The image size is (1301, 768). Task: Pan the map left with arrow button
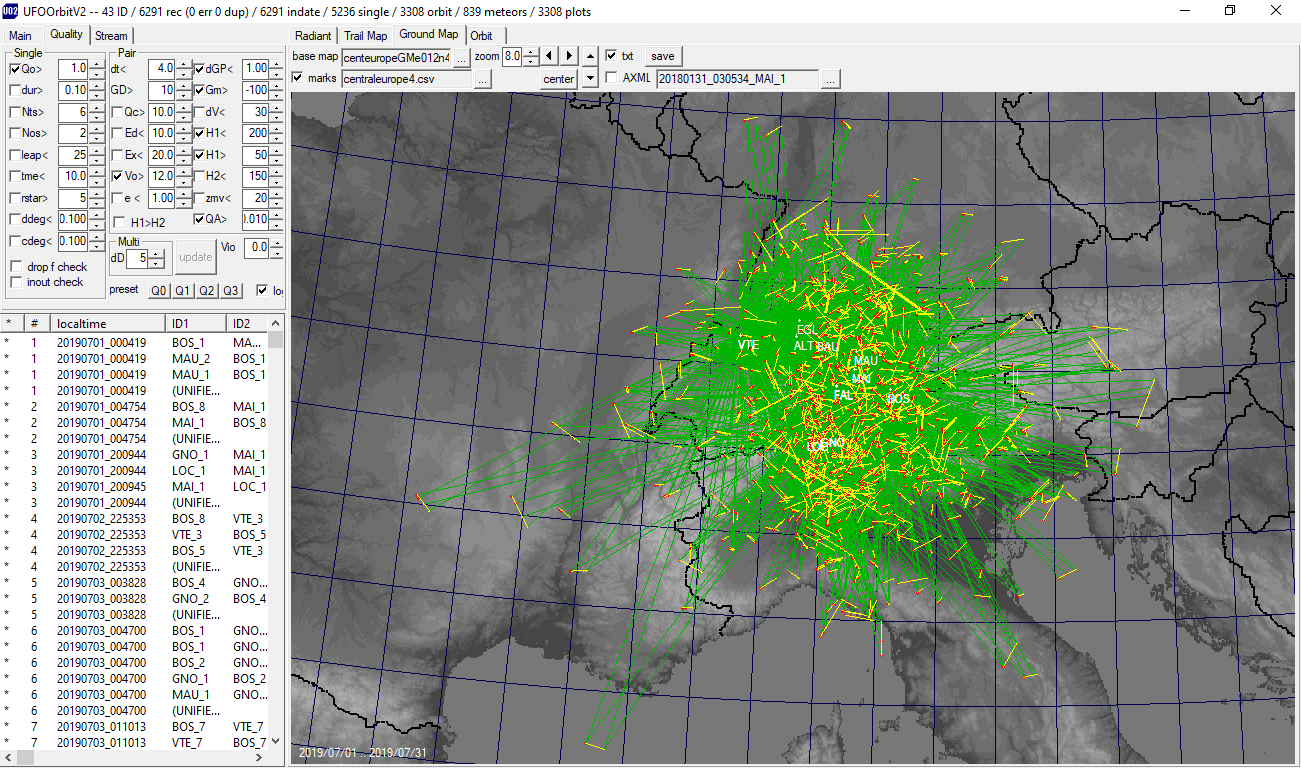point(549,56)
